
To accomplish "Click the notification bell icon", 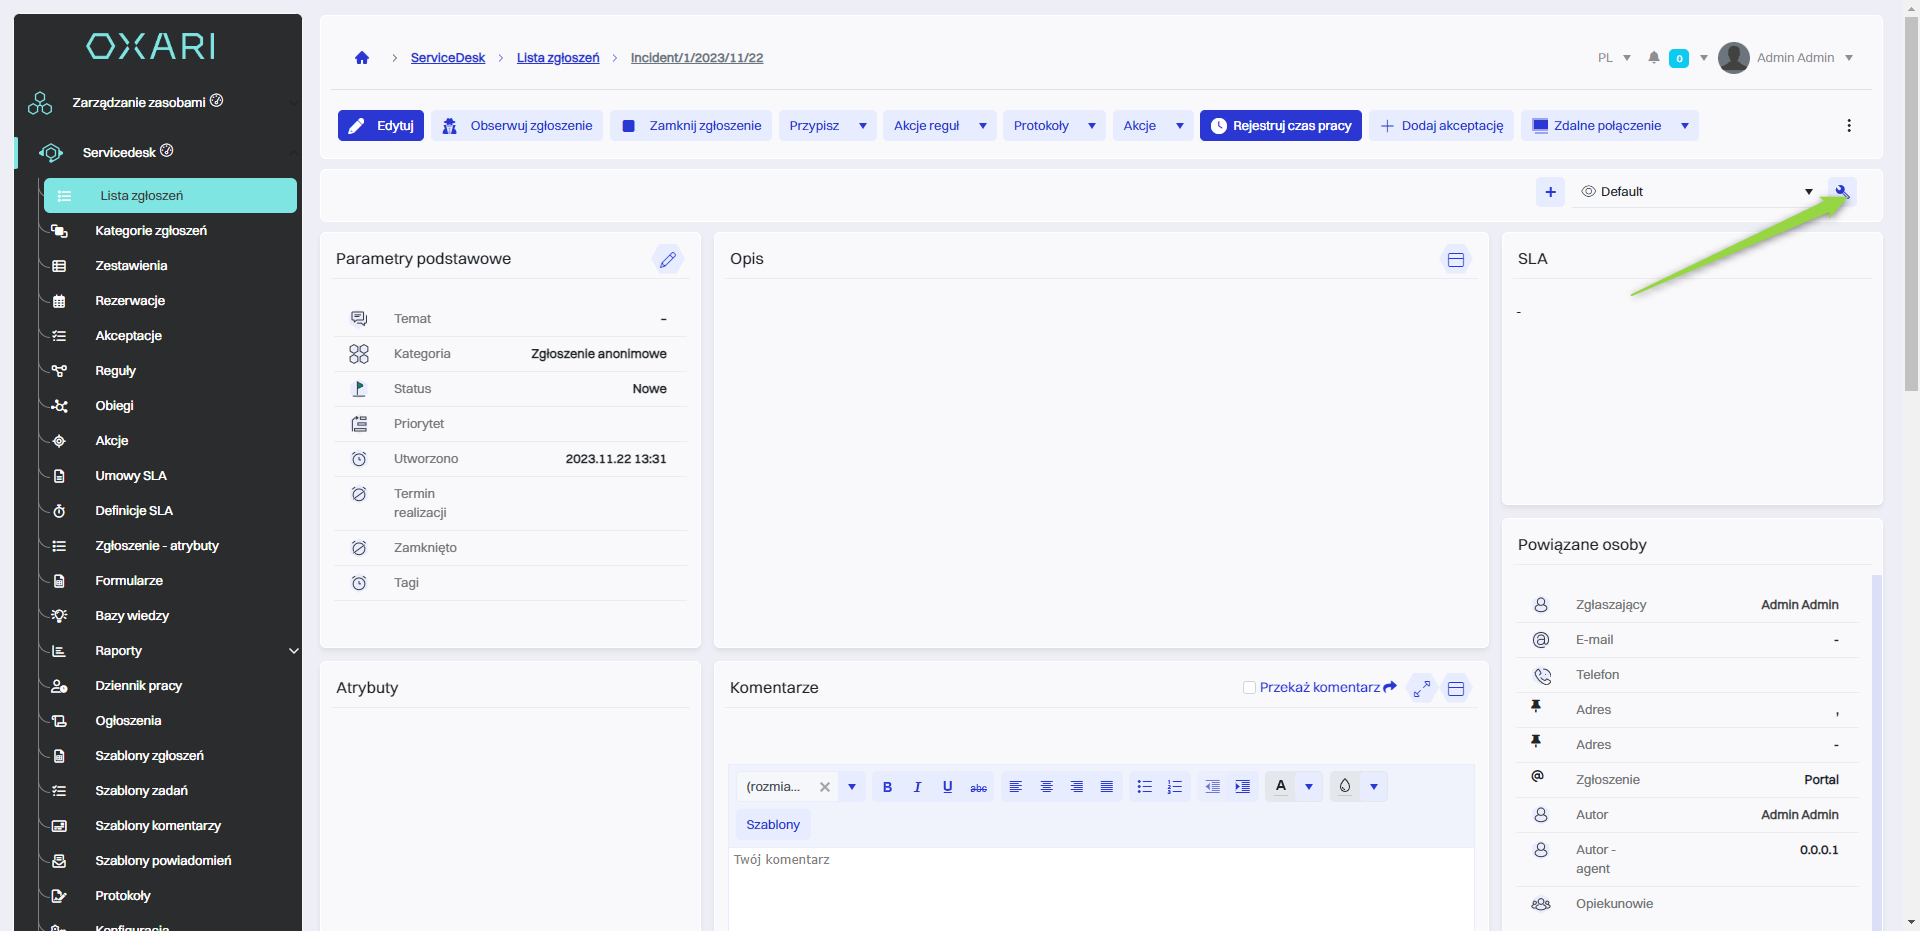I will 1654,58.
